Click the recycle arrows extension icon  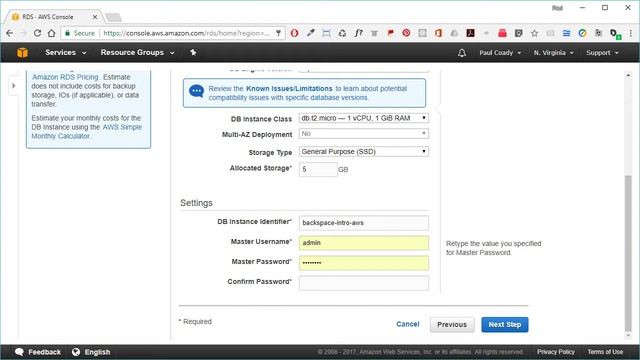pos(342,33)
